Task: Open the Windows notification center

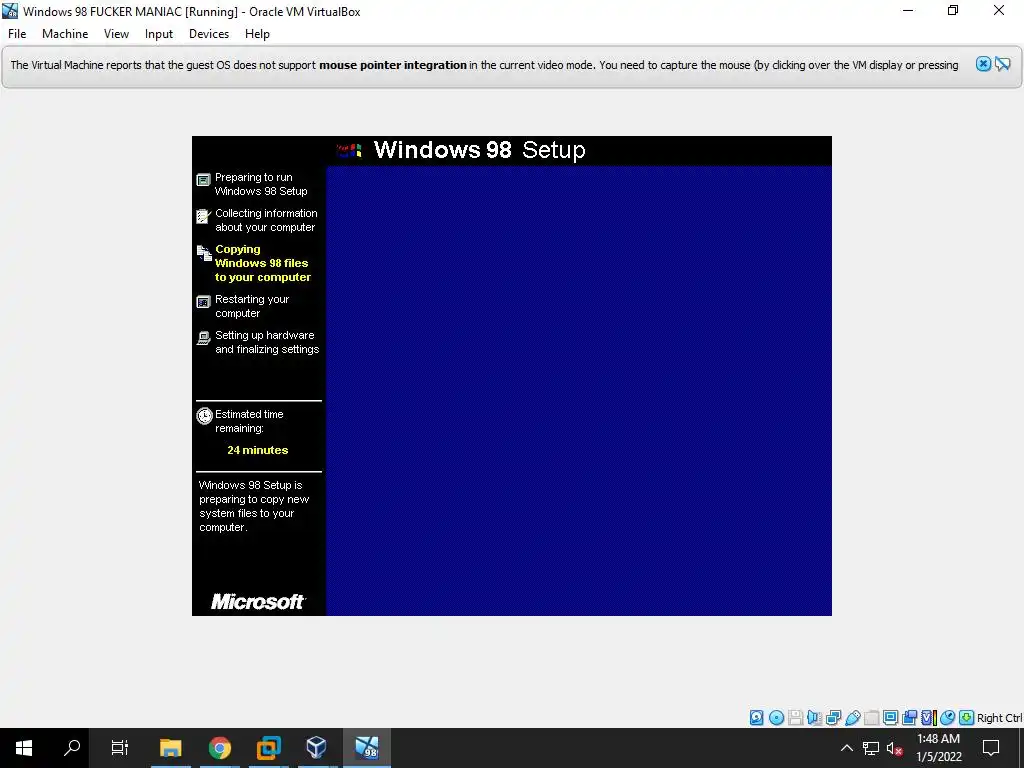Action: [x=991, y=748]
